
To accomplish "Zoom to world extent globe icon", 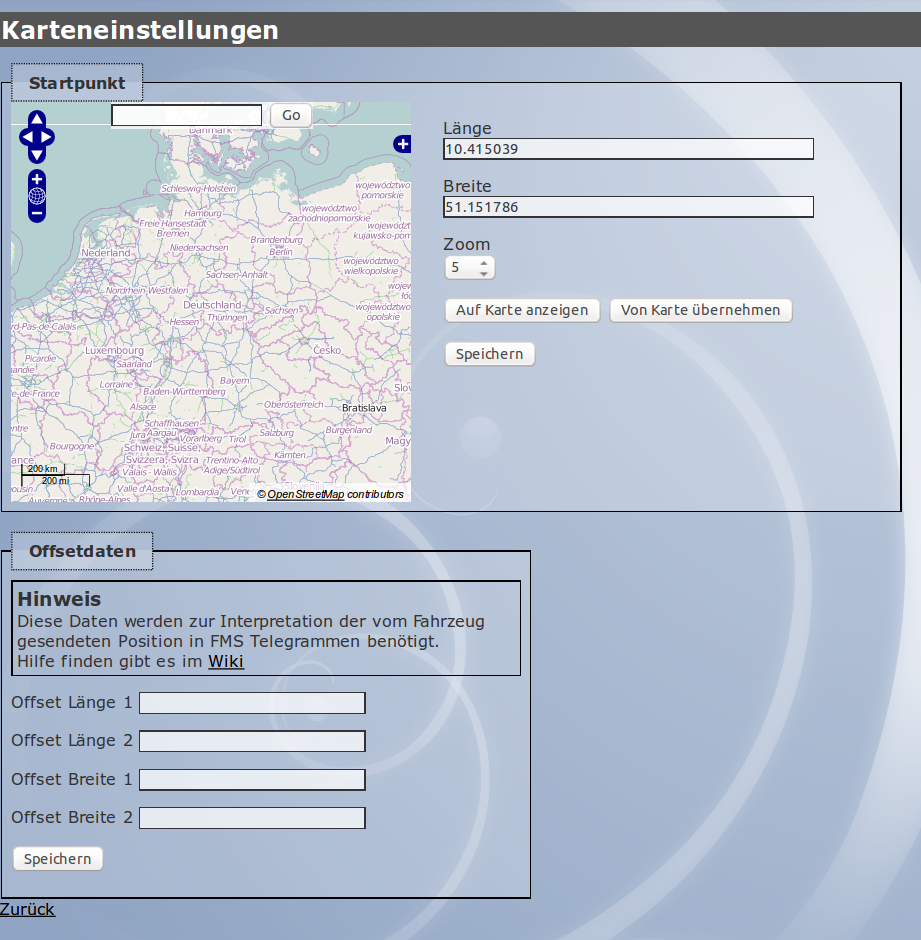I will [37, 196].
